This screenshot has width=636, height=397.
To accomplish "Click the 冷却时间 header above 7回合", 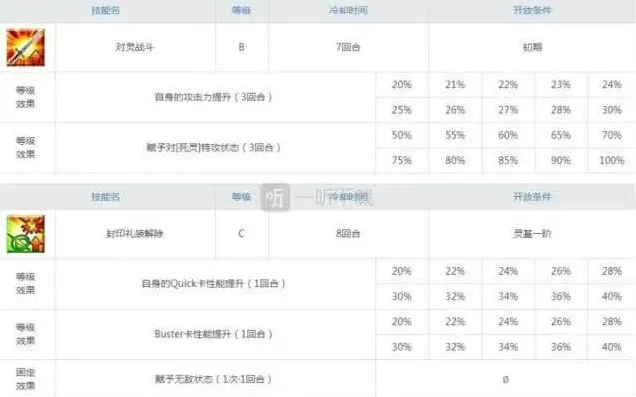I will [x=348, y=10].
